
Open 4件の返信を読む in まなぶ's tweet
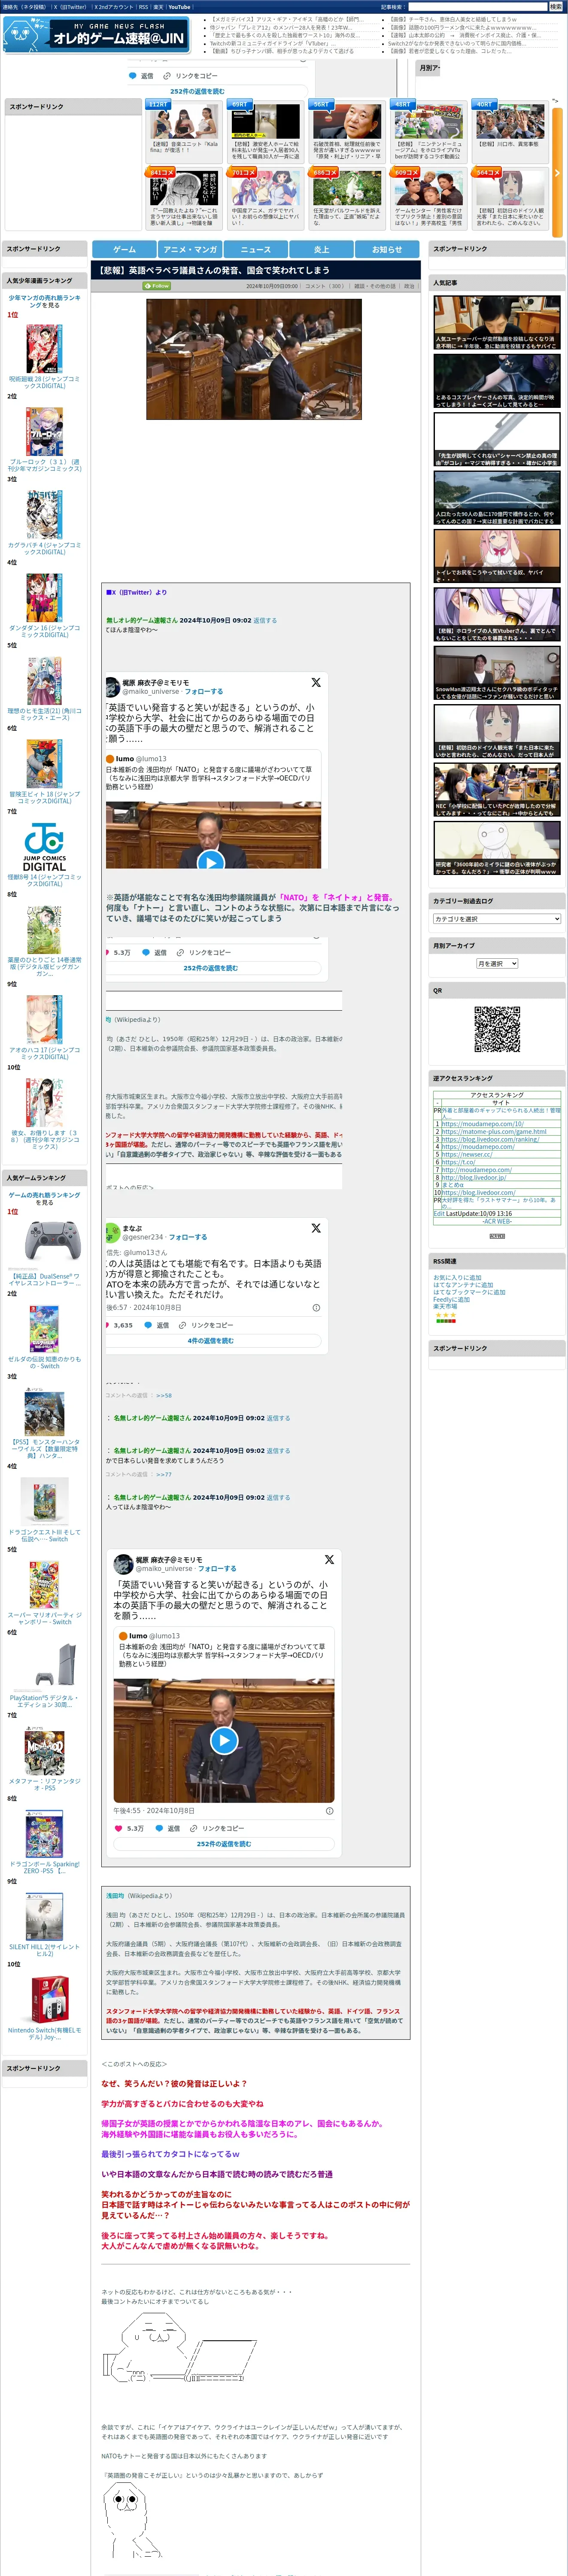(210, 1341)
